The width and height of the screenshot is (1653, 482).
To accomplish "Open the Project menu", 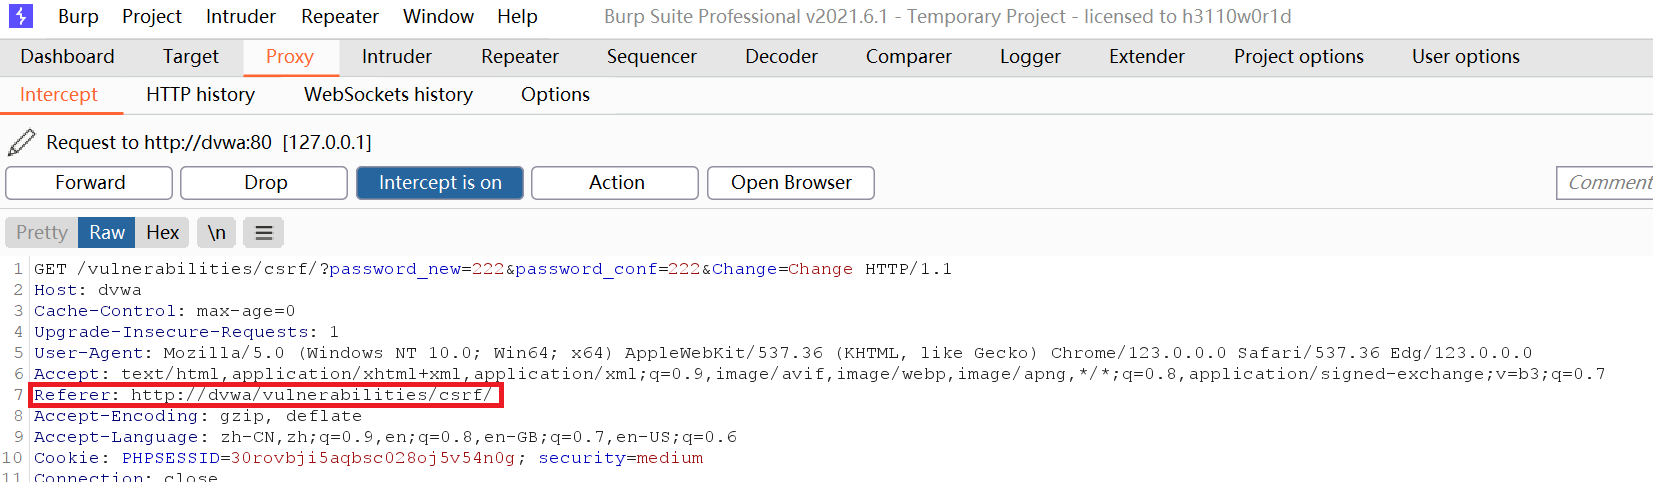I will coord(152,17).
